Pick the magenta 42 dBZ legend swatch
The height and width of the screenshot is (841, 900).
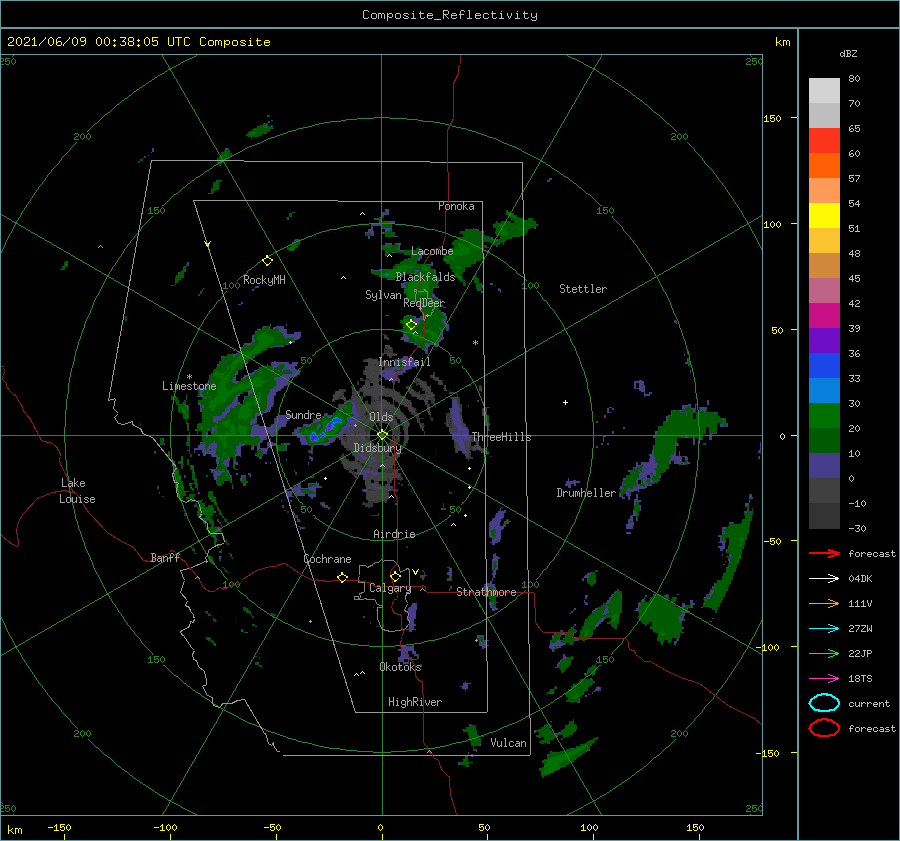click(x=824, y=316)
